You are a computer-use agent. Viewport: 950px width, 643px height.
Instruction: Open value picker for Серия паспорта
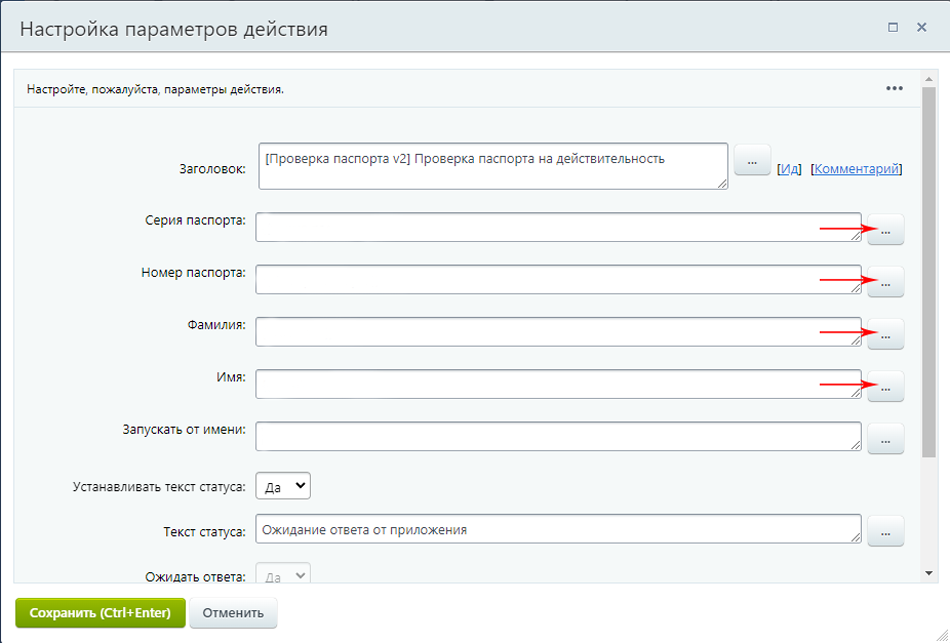(885, 230)
